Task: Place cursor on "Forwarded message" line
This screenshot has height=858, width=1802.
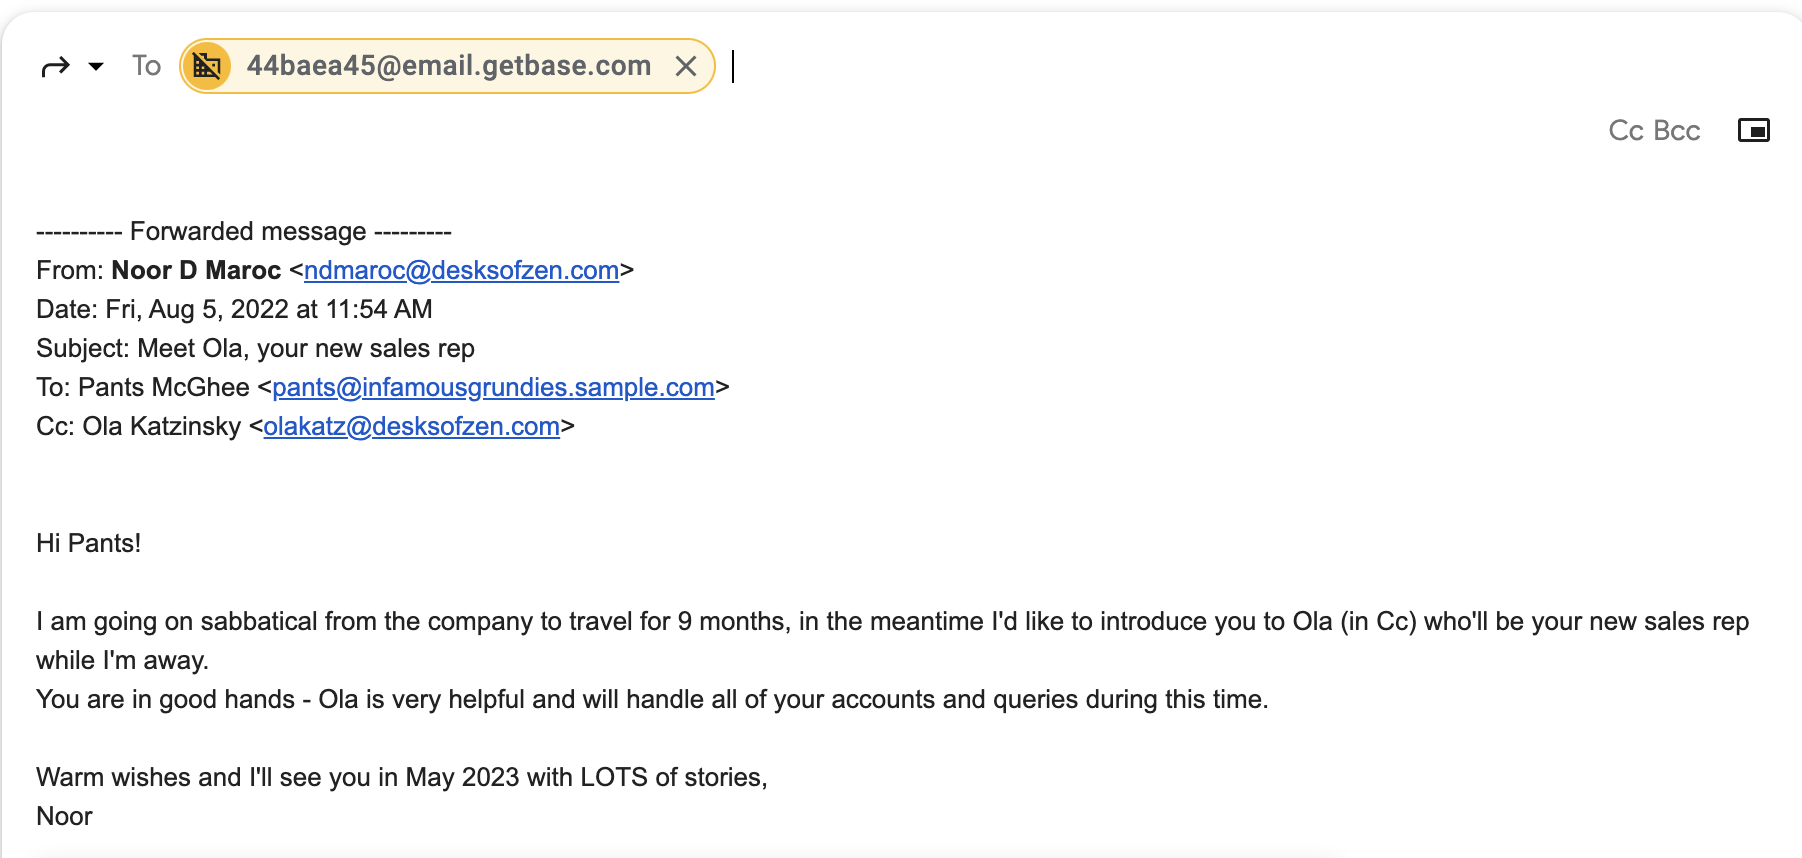Action: 247,232
